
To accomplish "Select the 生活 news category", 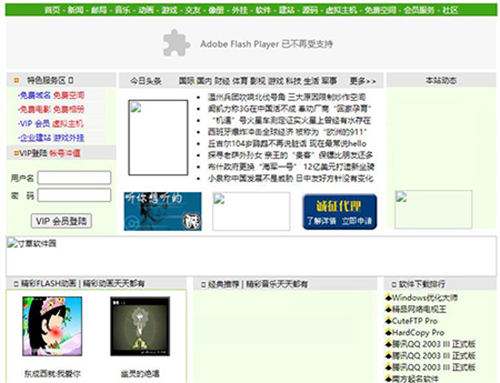I will [x=312, y=81].
